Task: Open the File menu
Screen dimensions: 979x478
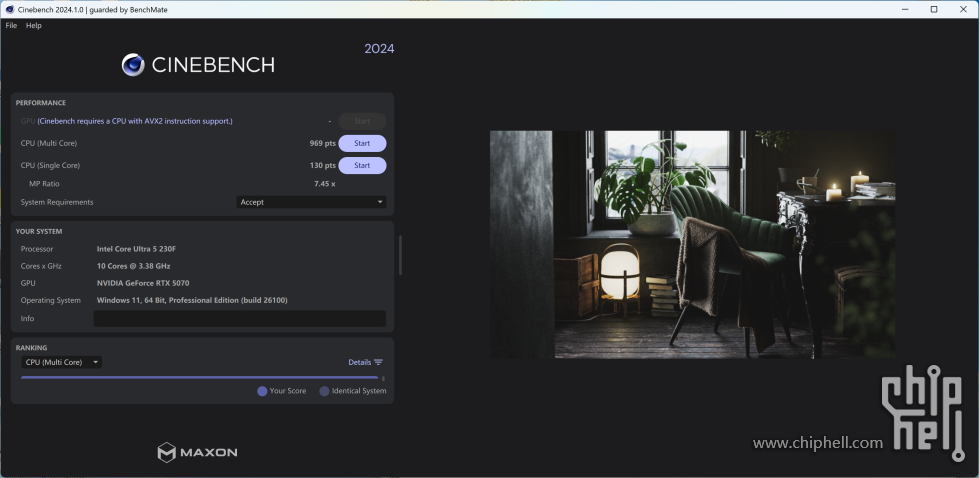Action: click(11, 26)
